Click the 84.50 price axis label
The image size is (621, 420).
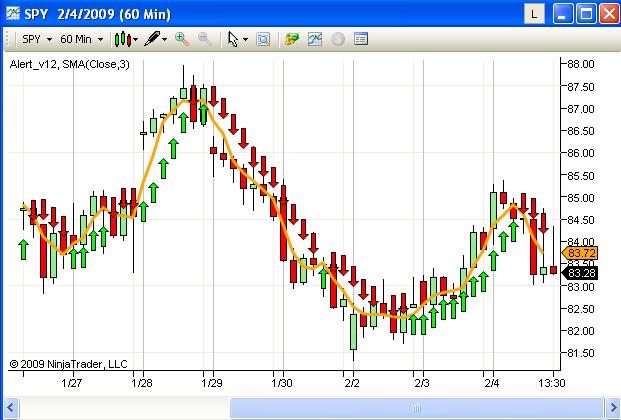581,220
